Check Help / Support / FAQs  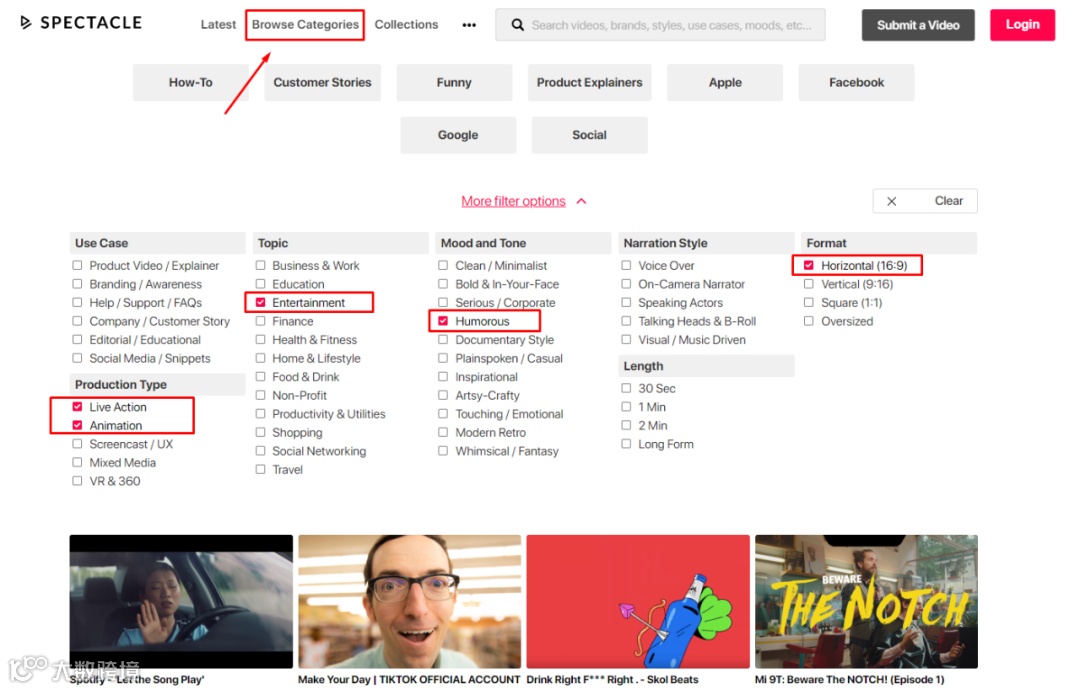[77, 302]
